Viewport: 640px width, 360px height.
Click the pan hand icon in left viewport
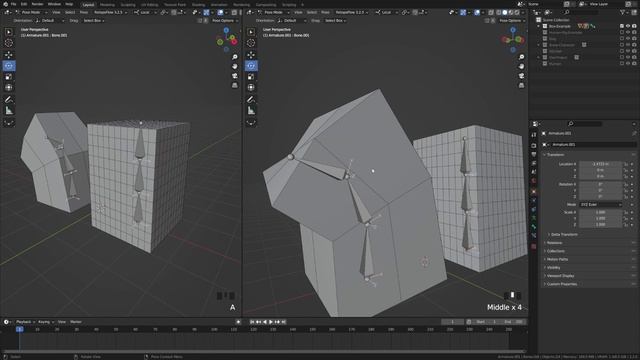click(235, 66)
